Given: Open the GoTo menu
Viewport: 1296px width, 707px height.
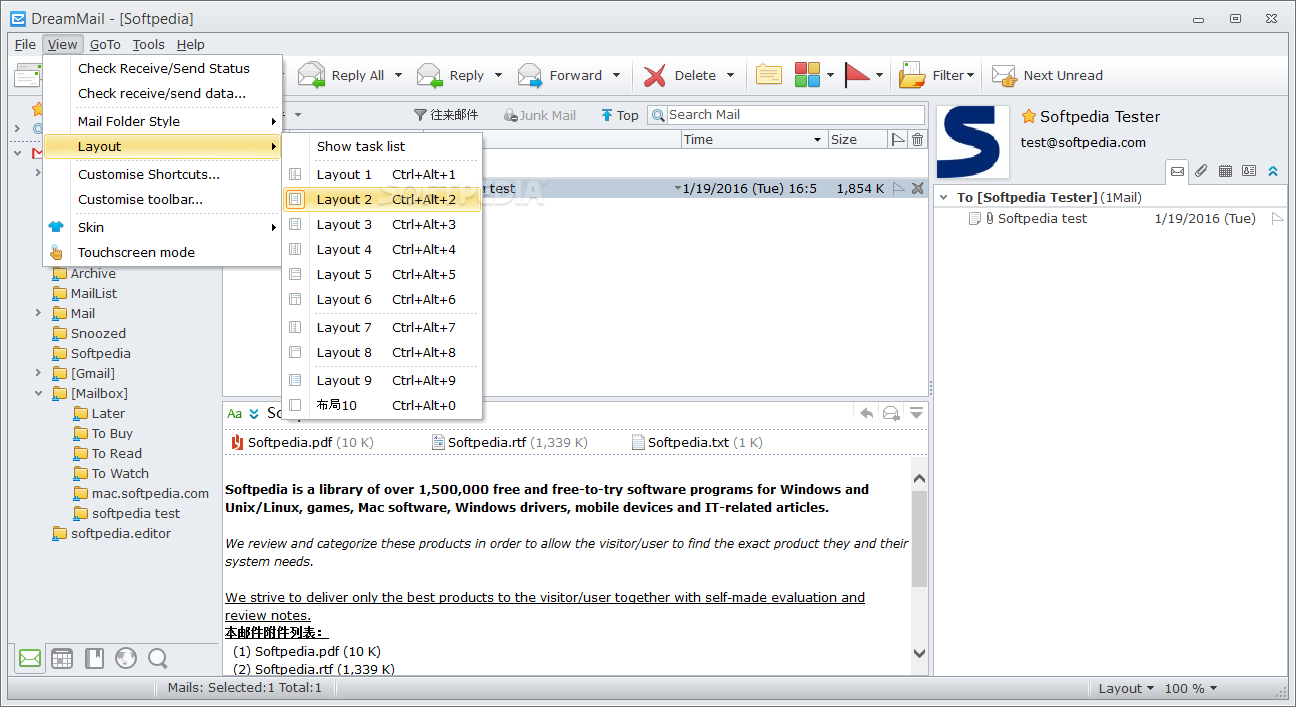Looking at the screenshot, I should [105, 44].
